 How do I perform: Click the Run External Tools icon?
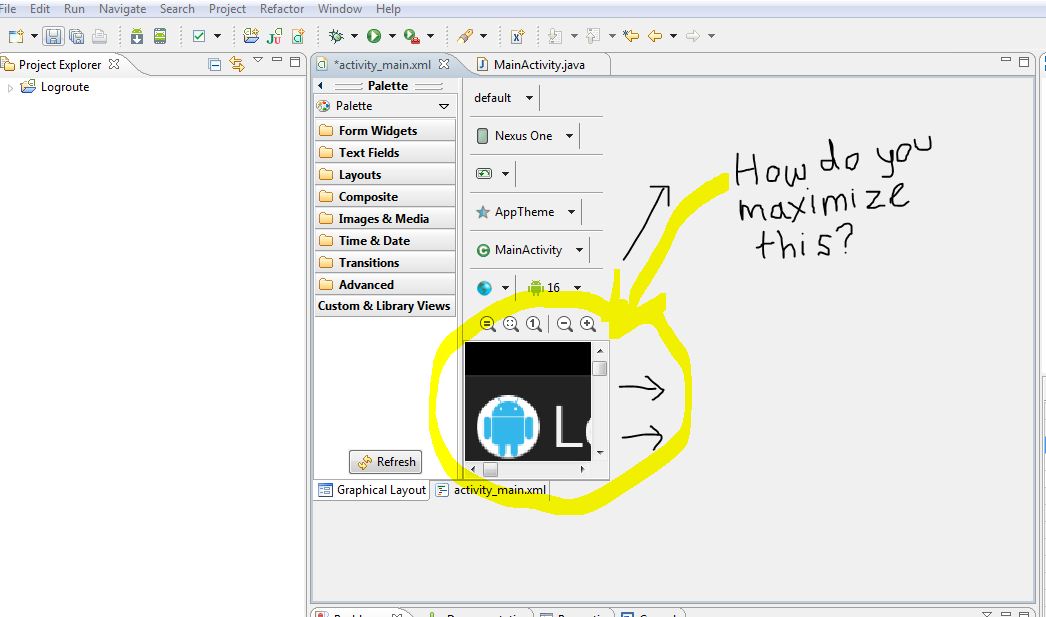pyautogui.click(x=412, y=36)
